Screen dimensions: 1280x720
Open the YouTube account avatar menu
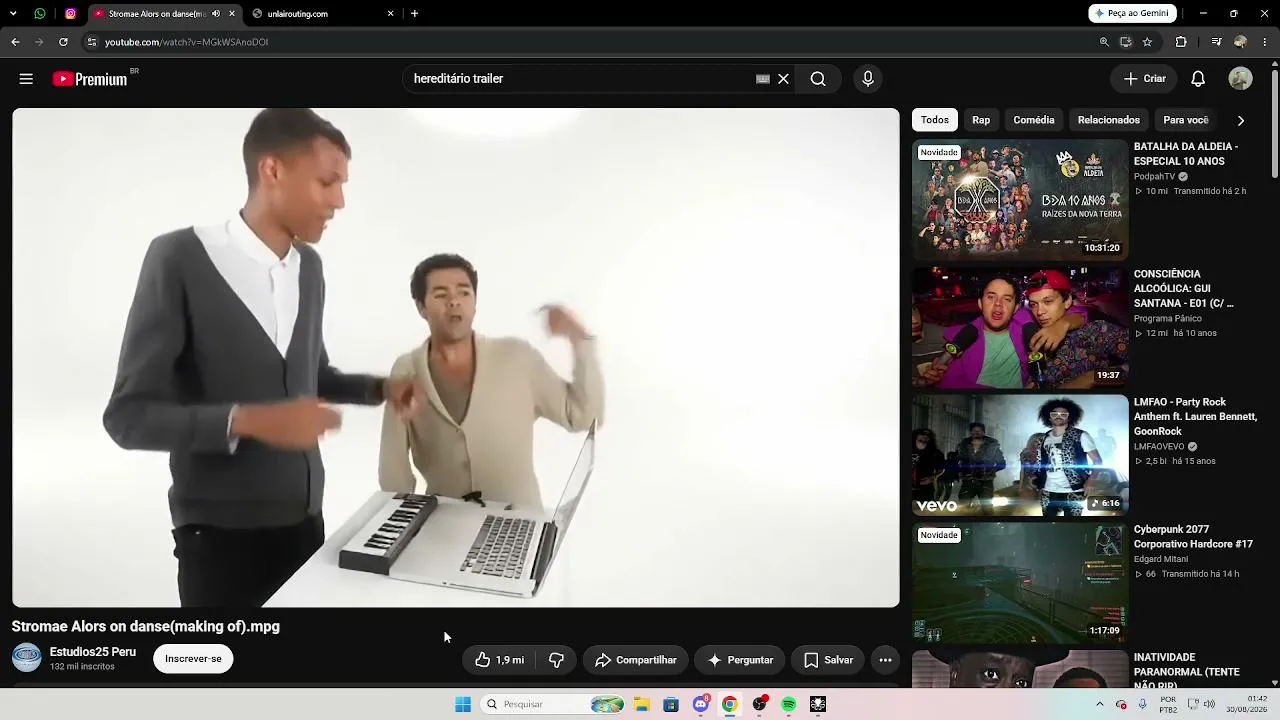[1240, 79]
